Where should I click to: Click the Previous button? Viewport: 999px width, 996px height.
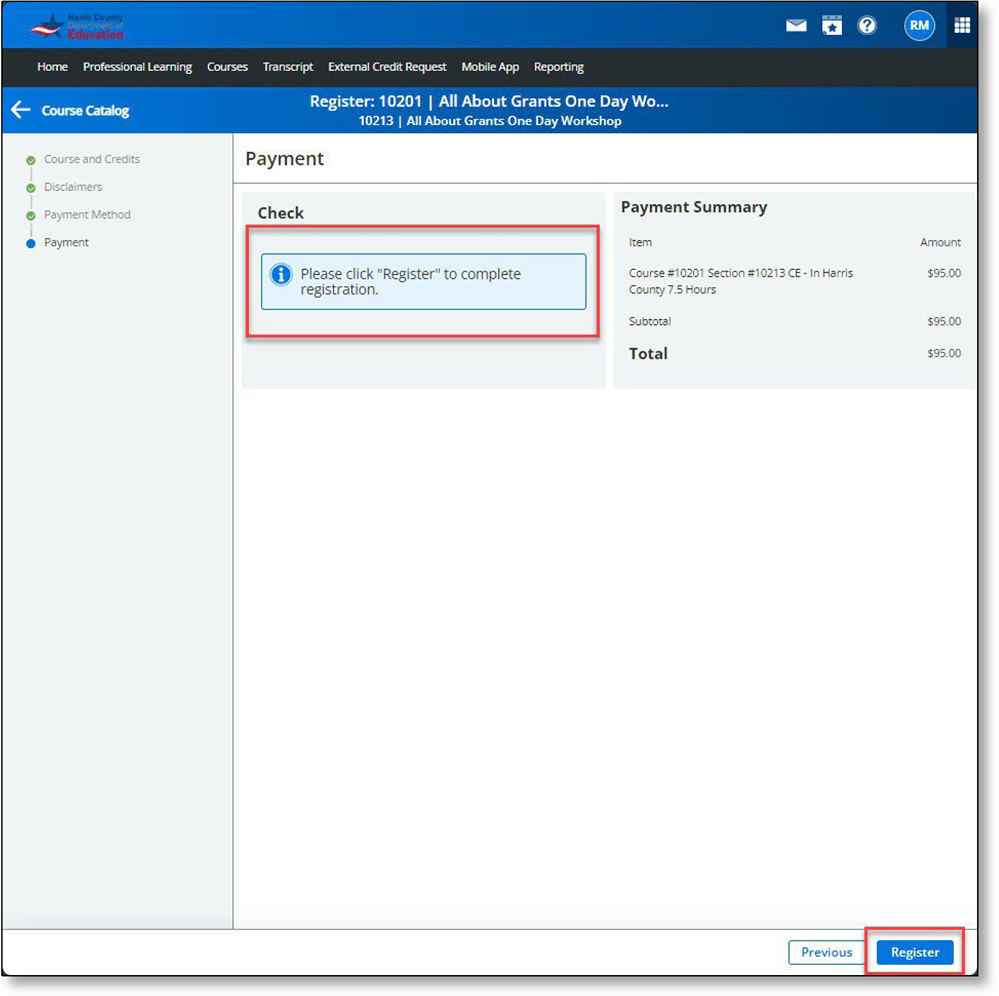827,952
